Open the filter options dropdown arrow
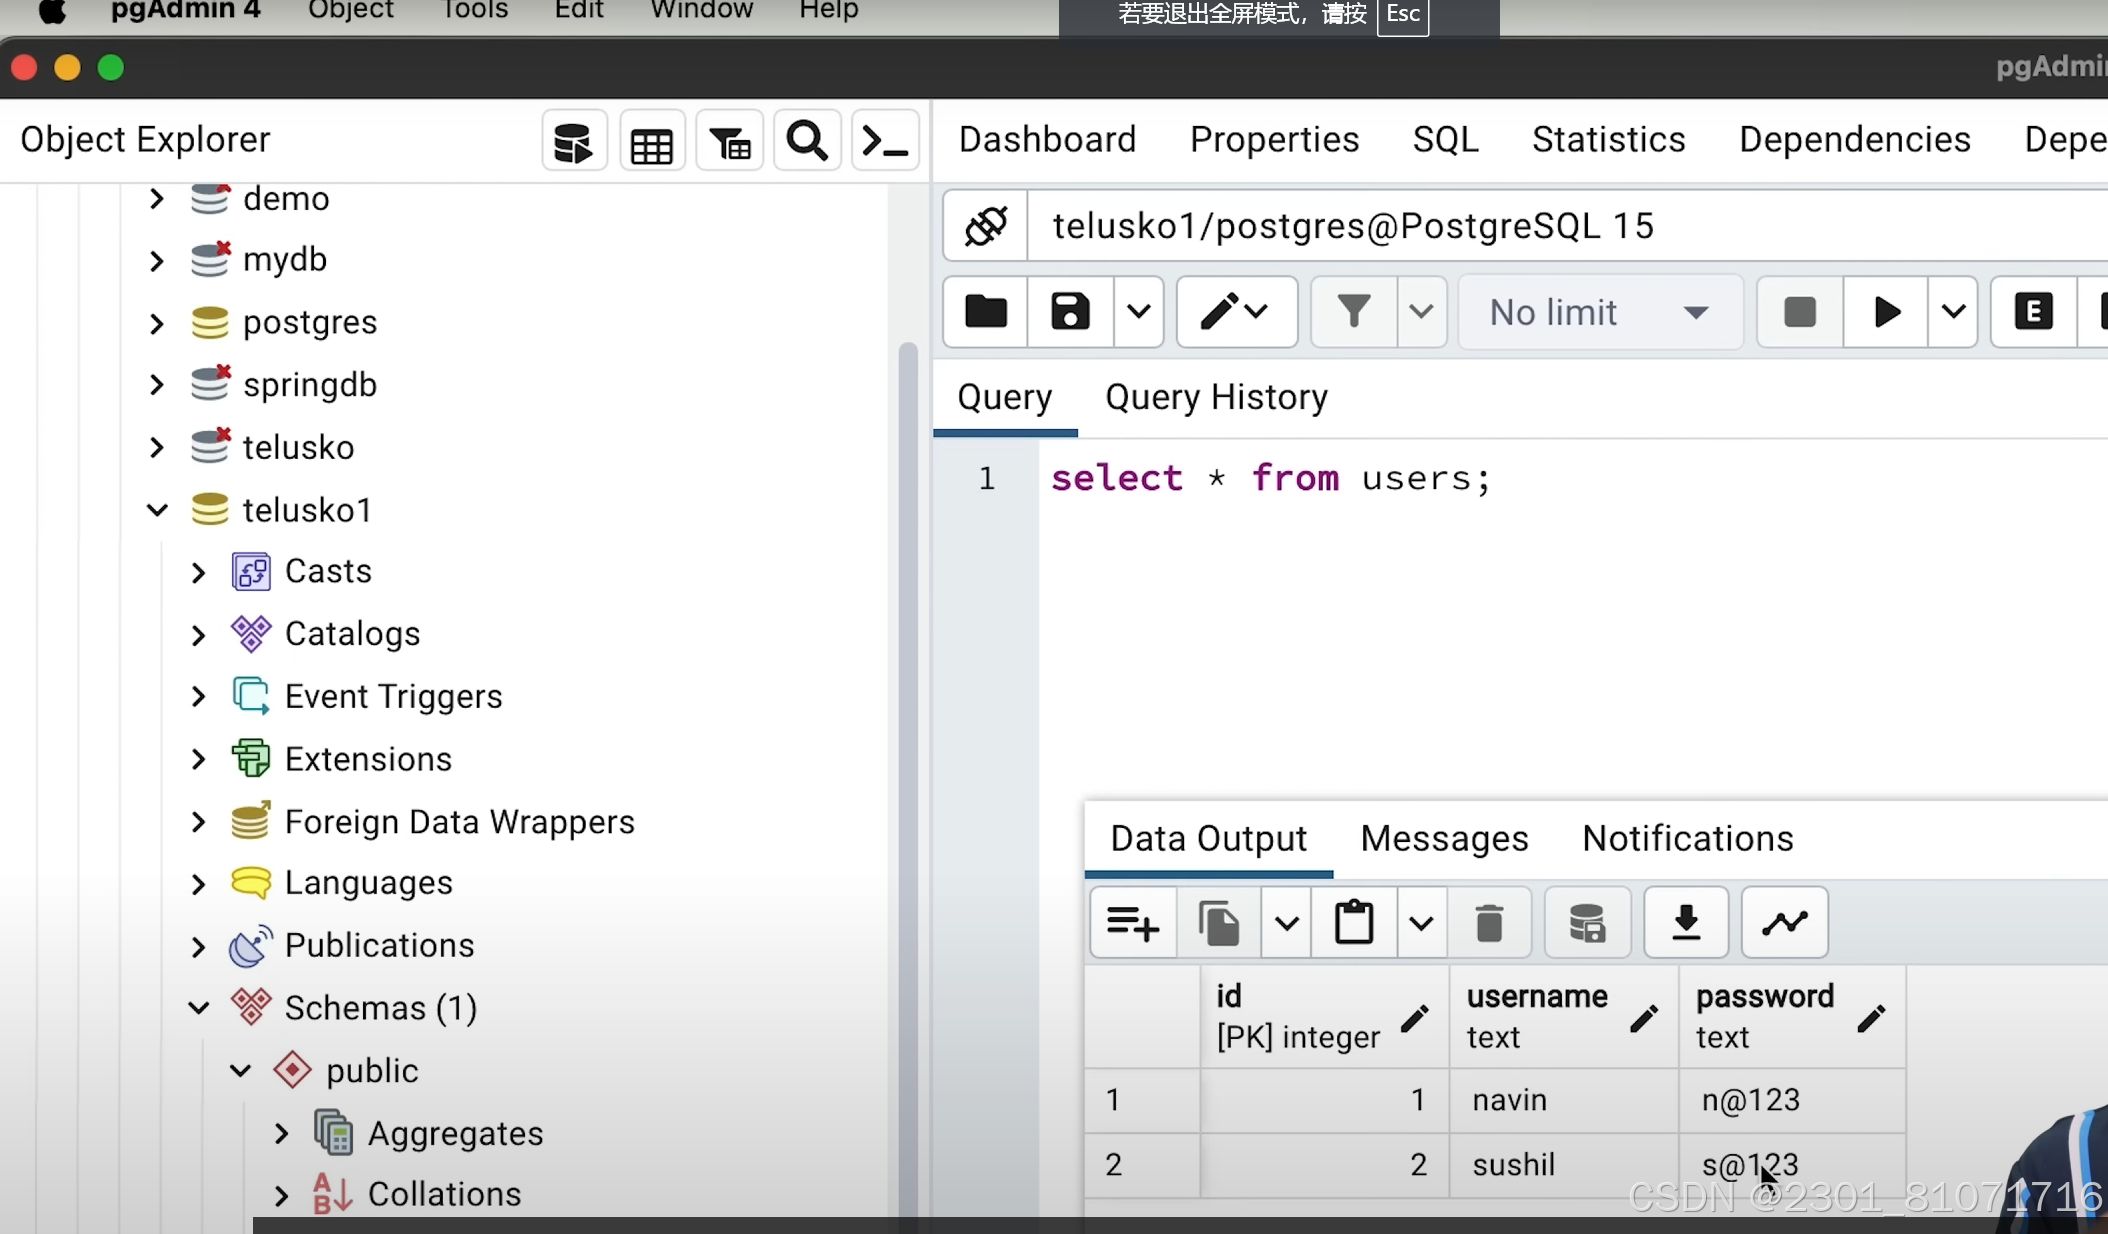The width and height of the screenshot is (2108, 1234). click(1421, 312)
